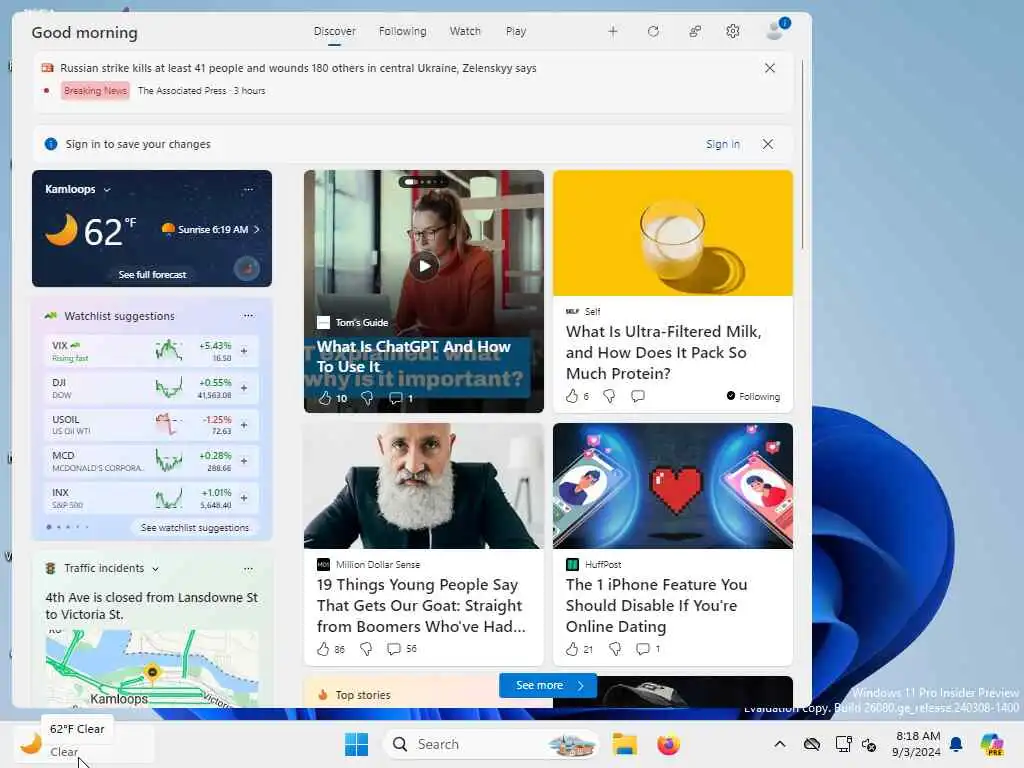This screenshot has width=1024, height=768.
Task: Expand Traffic incidents dropdown
Action: coord(155,569)
